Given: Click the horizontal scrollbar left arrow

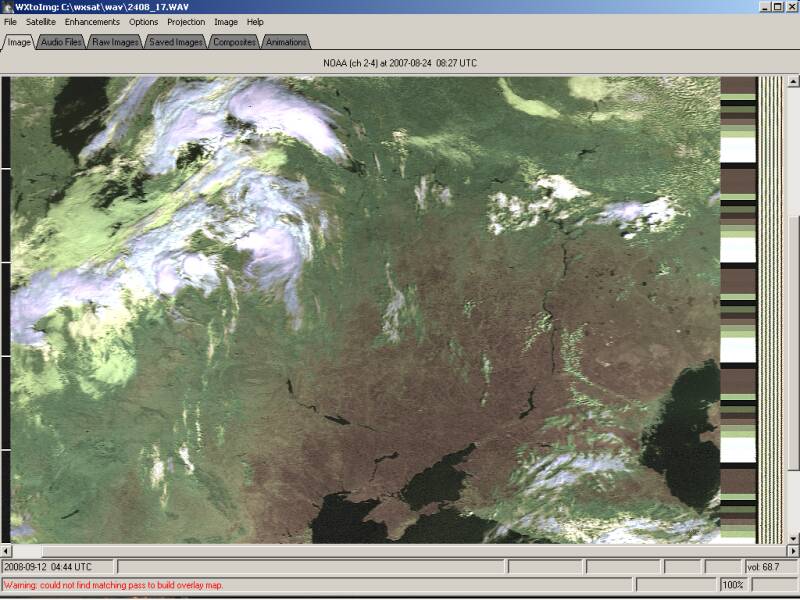Looking at the screenshot, I should [x=6, y=551].
